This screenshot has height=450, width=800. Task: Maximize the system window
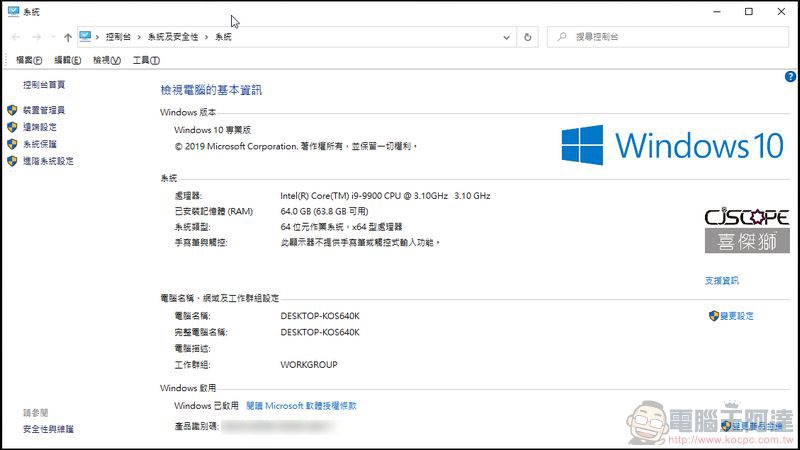click(x=748, y=11)
